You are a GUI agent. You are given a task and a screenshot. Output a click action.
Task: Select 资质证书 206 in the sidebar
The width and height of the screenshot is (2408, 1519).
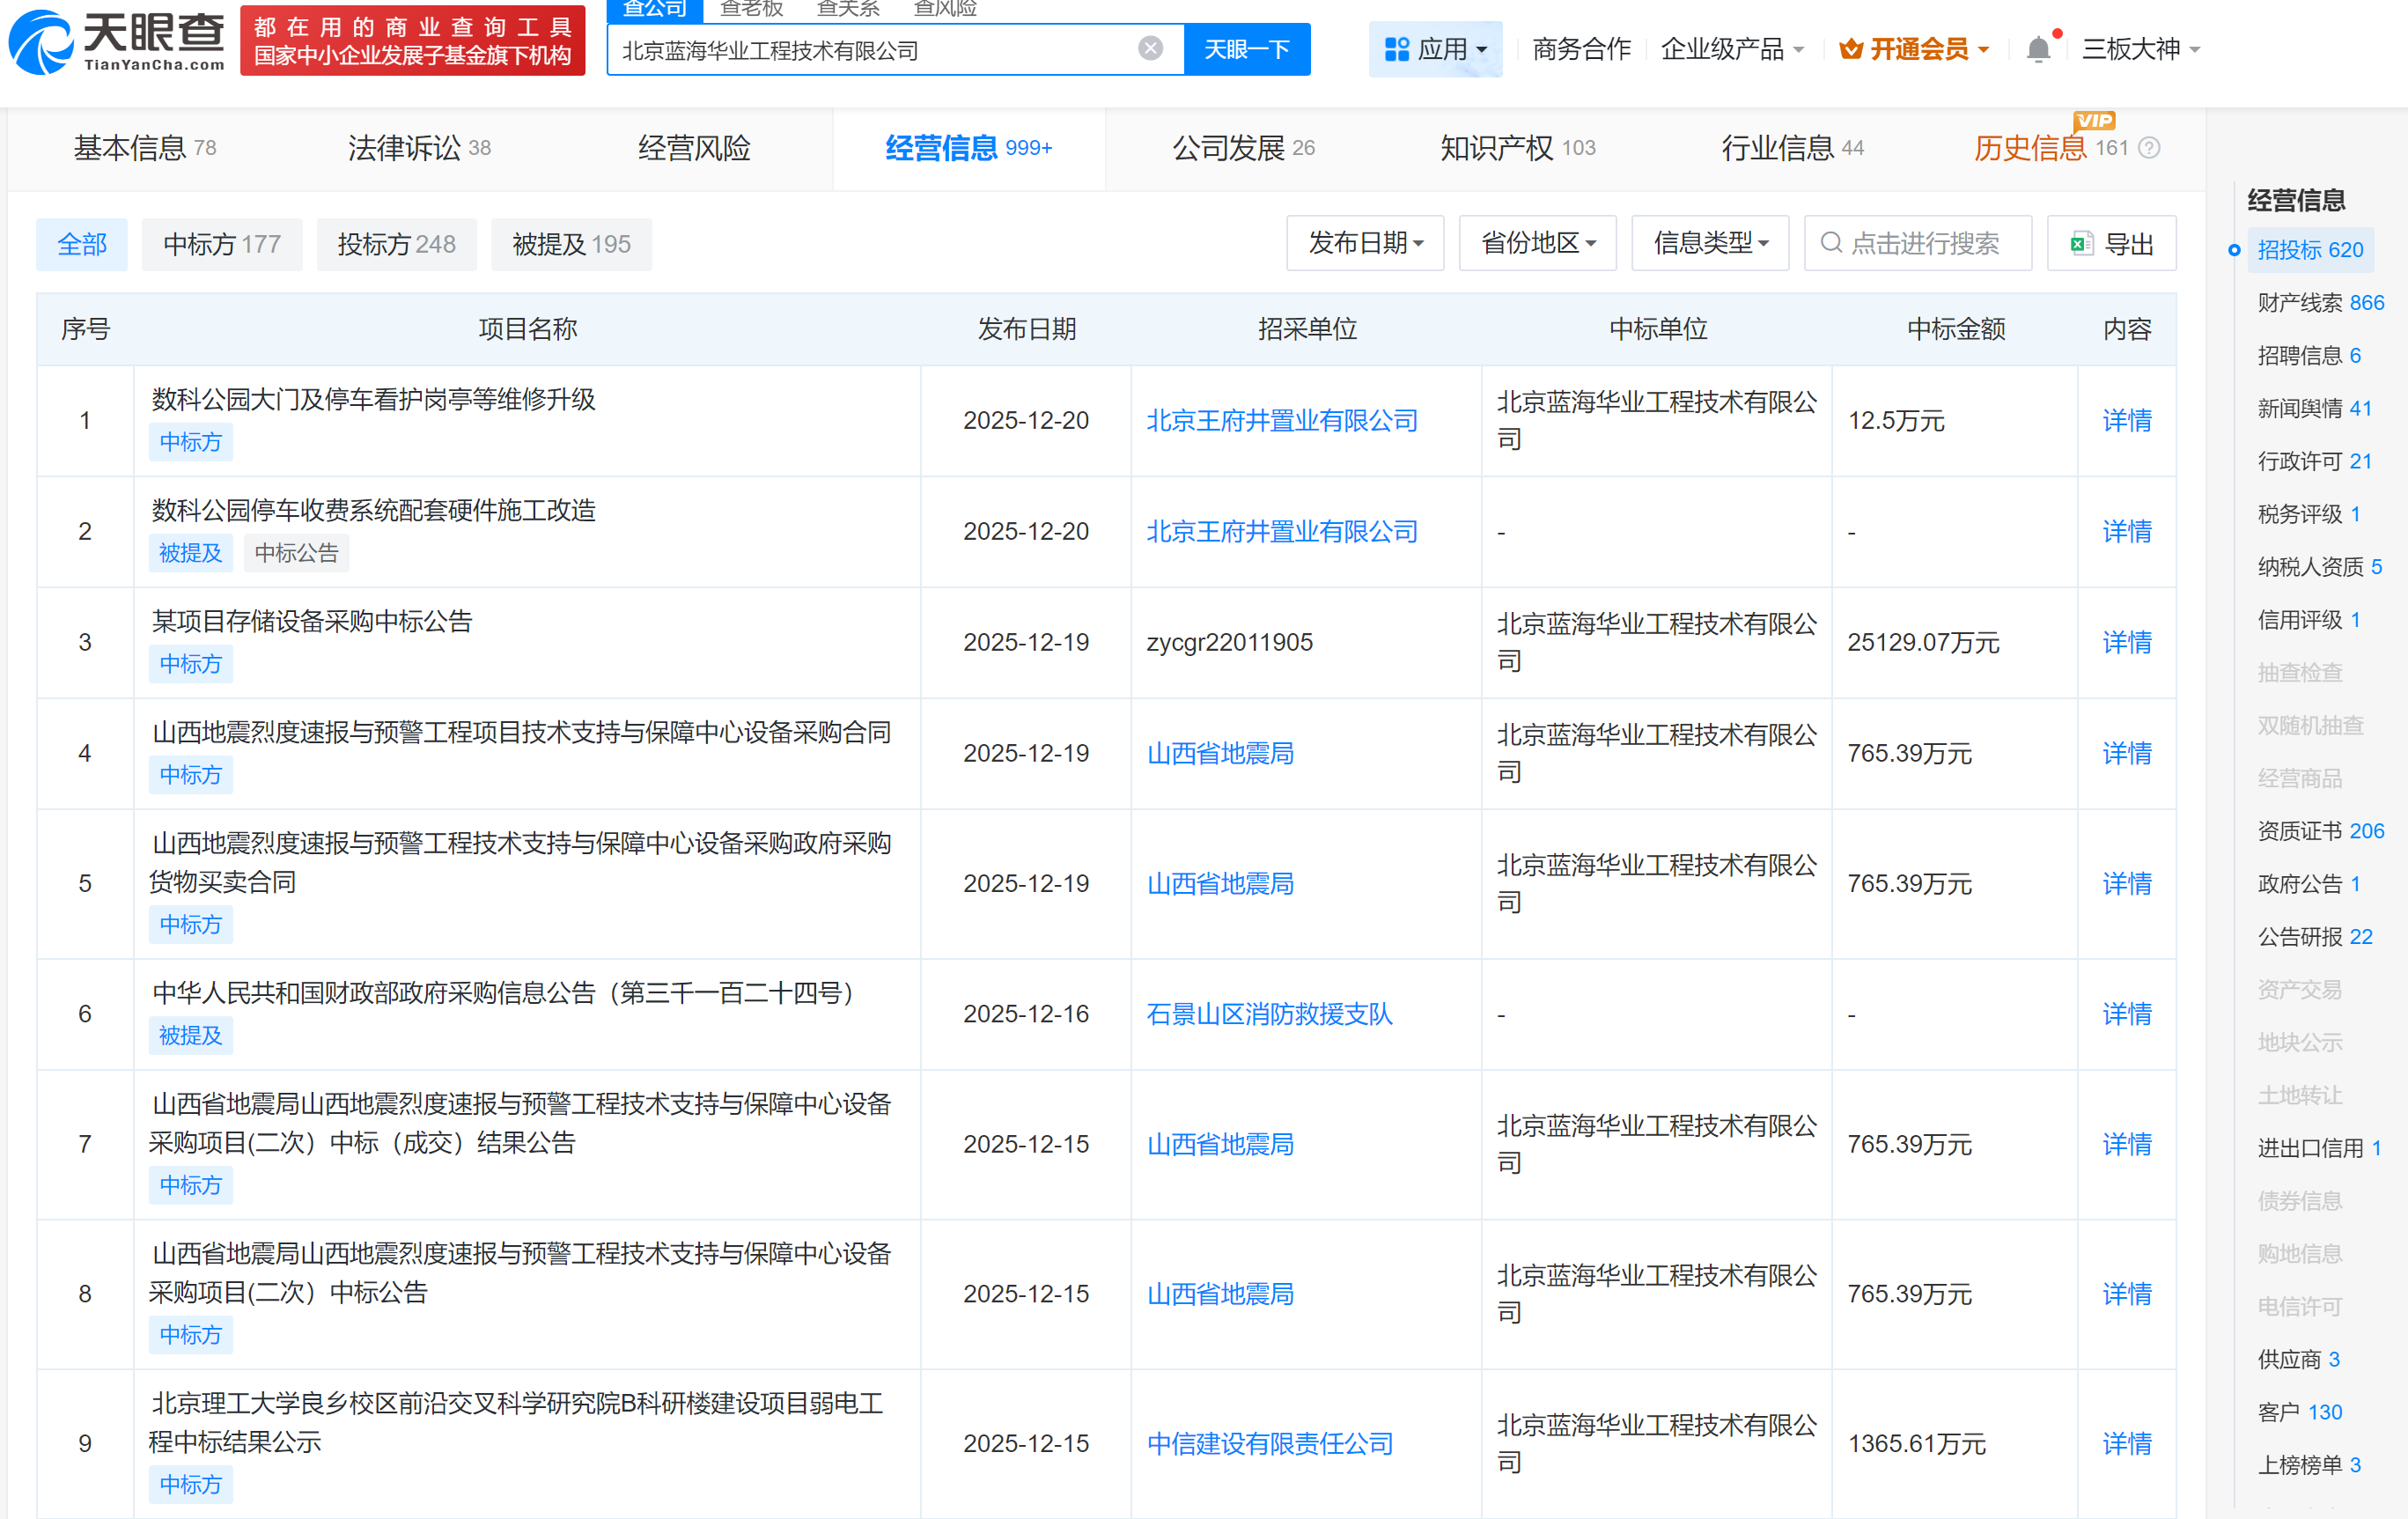click(x=2319, y=831)
